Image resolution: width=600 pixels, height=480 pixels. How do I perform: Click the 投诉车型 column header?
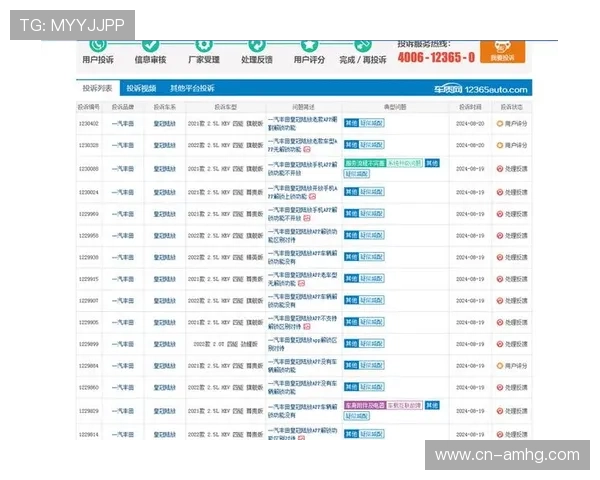(x=225, y=107)
